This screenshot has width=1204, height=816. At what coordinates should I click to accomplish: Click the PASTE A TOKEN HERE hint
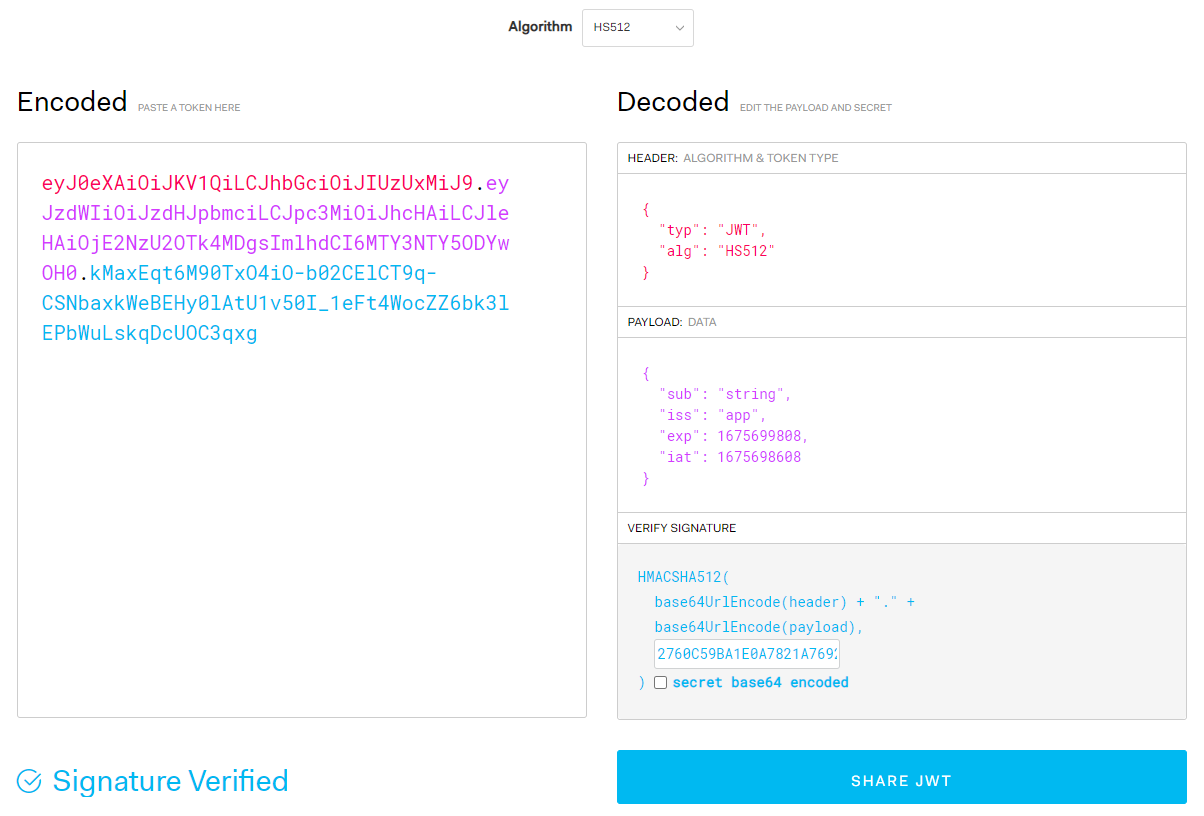(x=189, y=107)
